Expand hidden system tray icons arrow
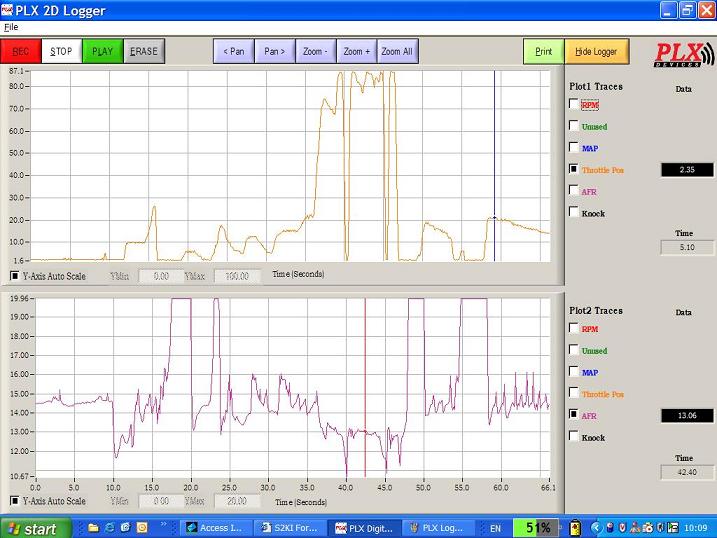This screenshot has height=538, width=717. point(596,528)
